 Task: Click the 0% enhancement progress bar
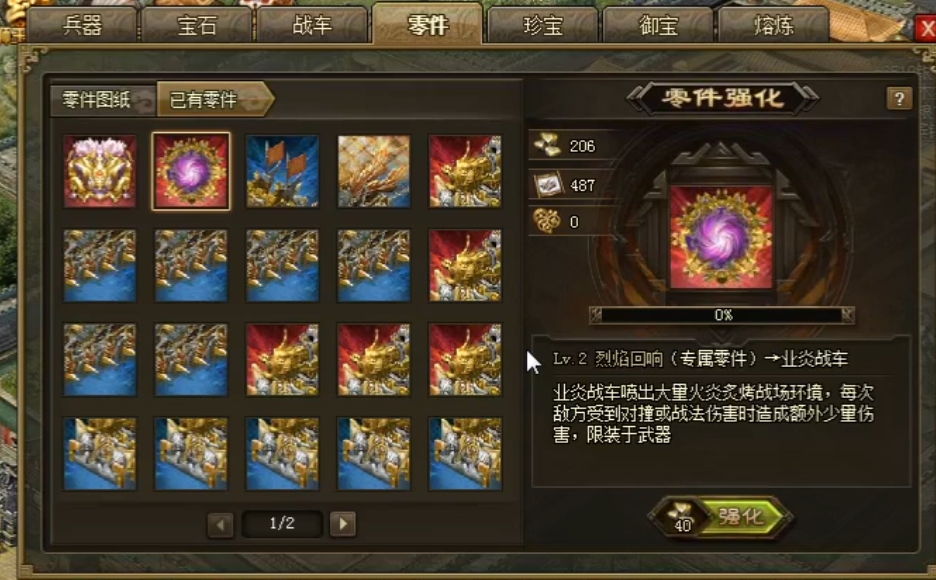tap(722, 314)
